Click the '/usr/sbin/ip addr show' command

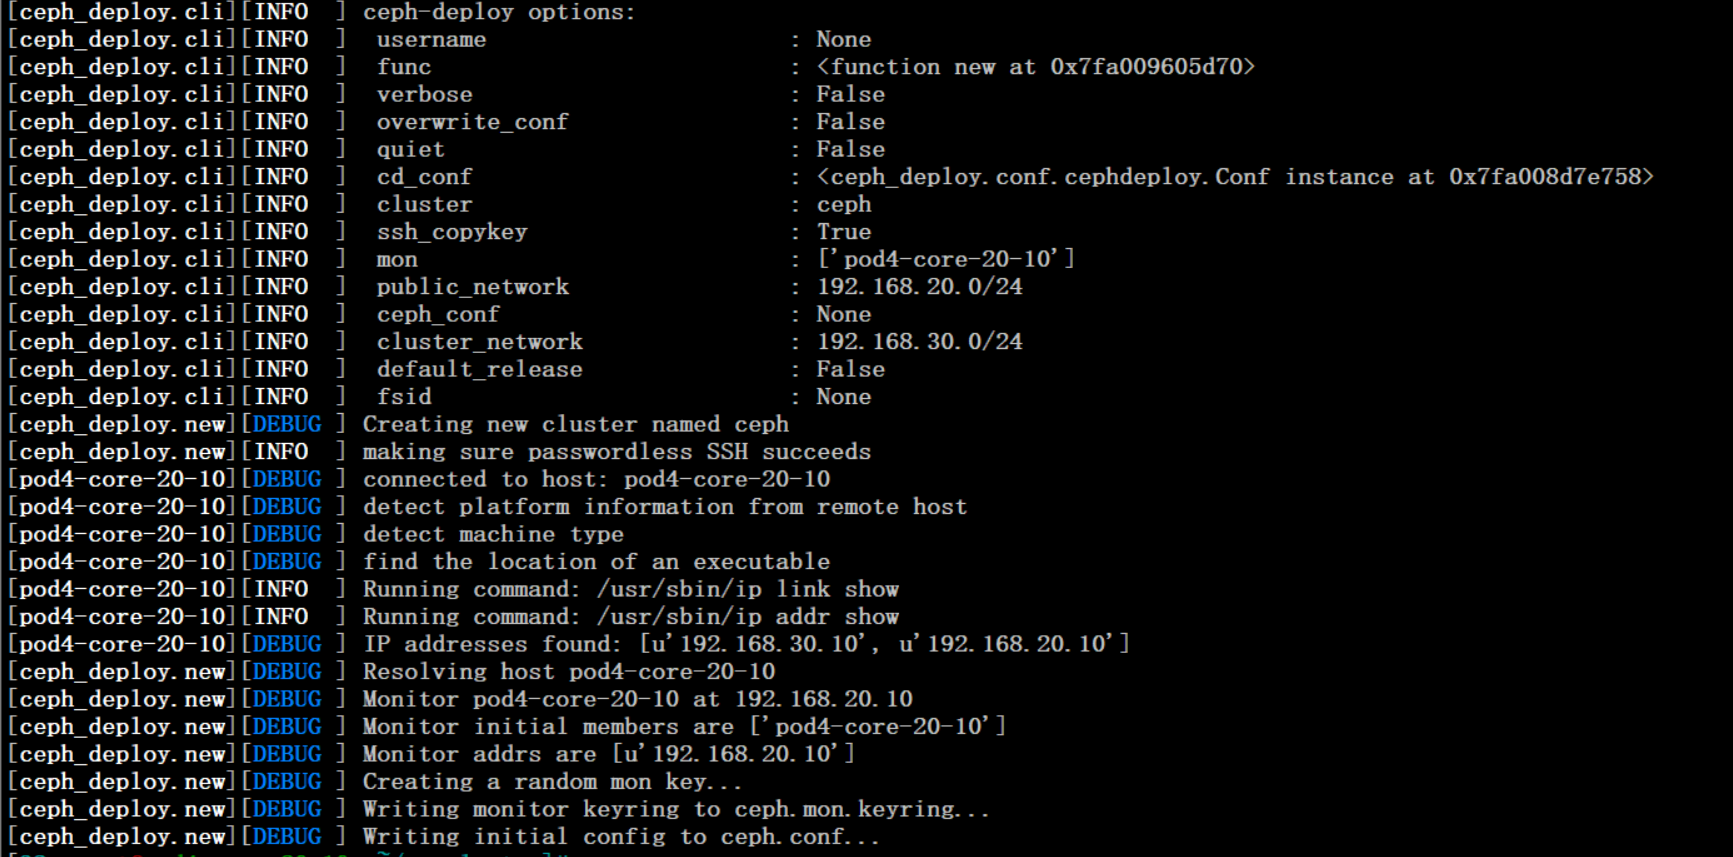coord(747,617)
